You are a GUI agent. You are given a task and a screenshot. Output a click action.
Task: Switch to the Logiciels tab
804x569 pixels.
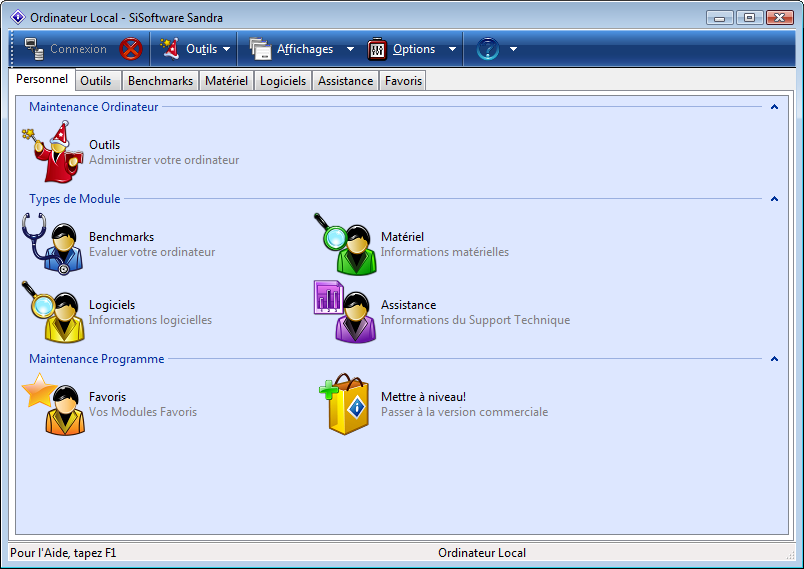click(283, 81)
